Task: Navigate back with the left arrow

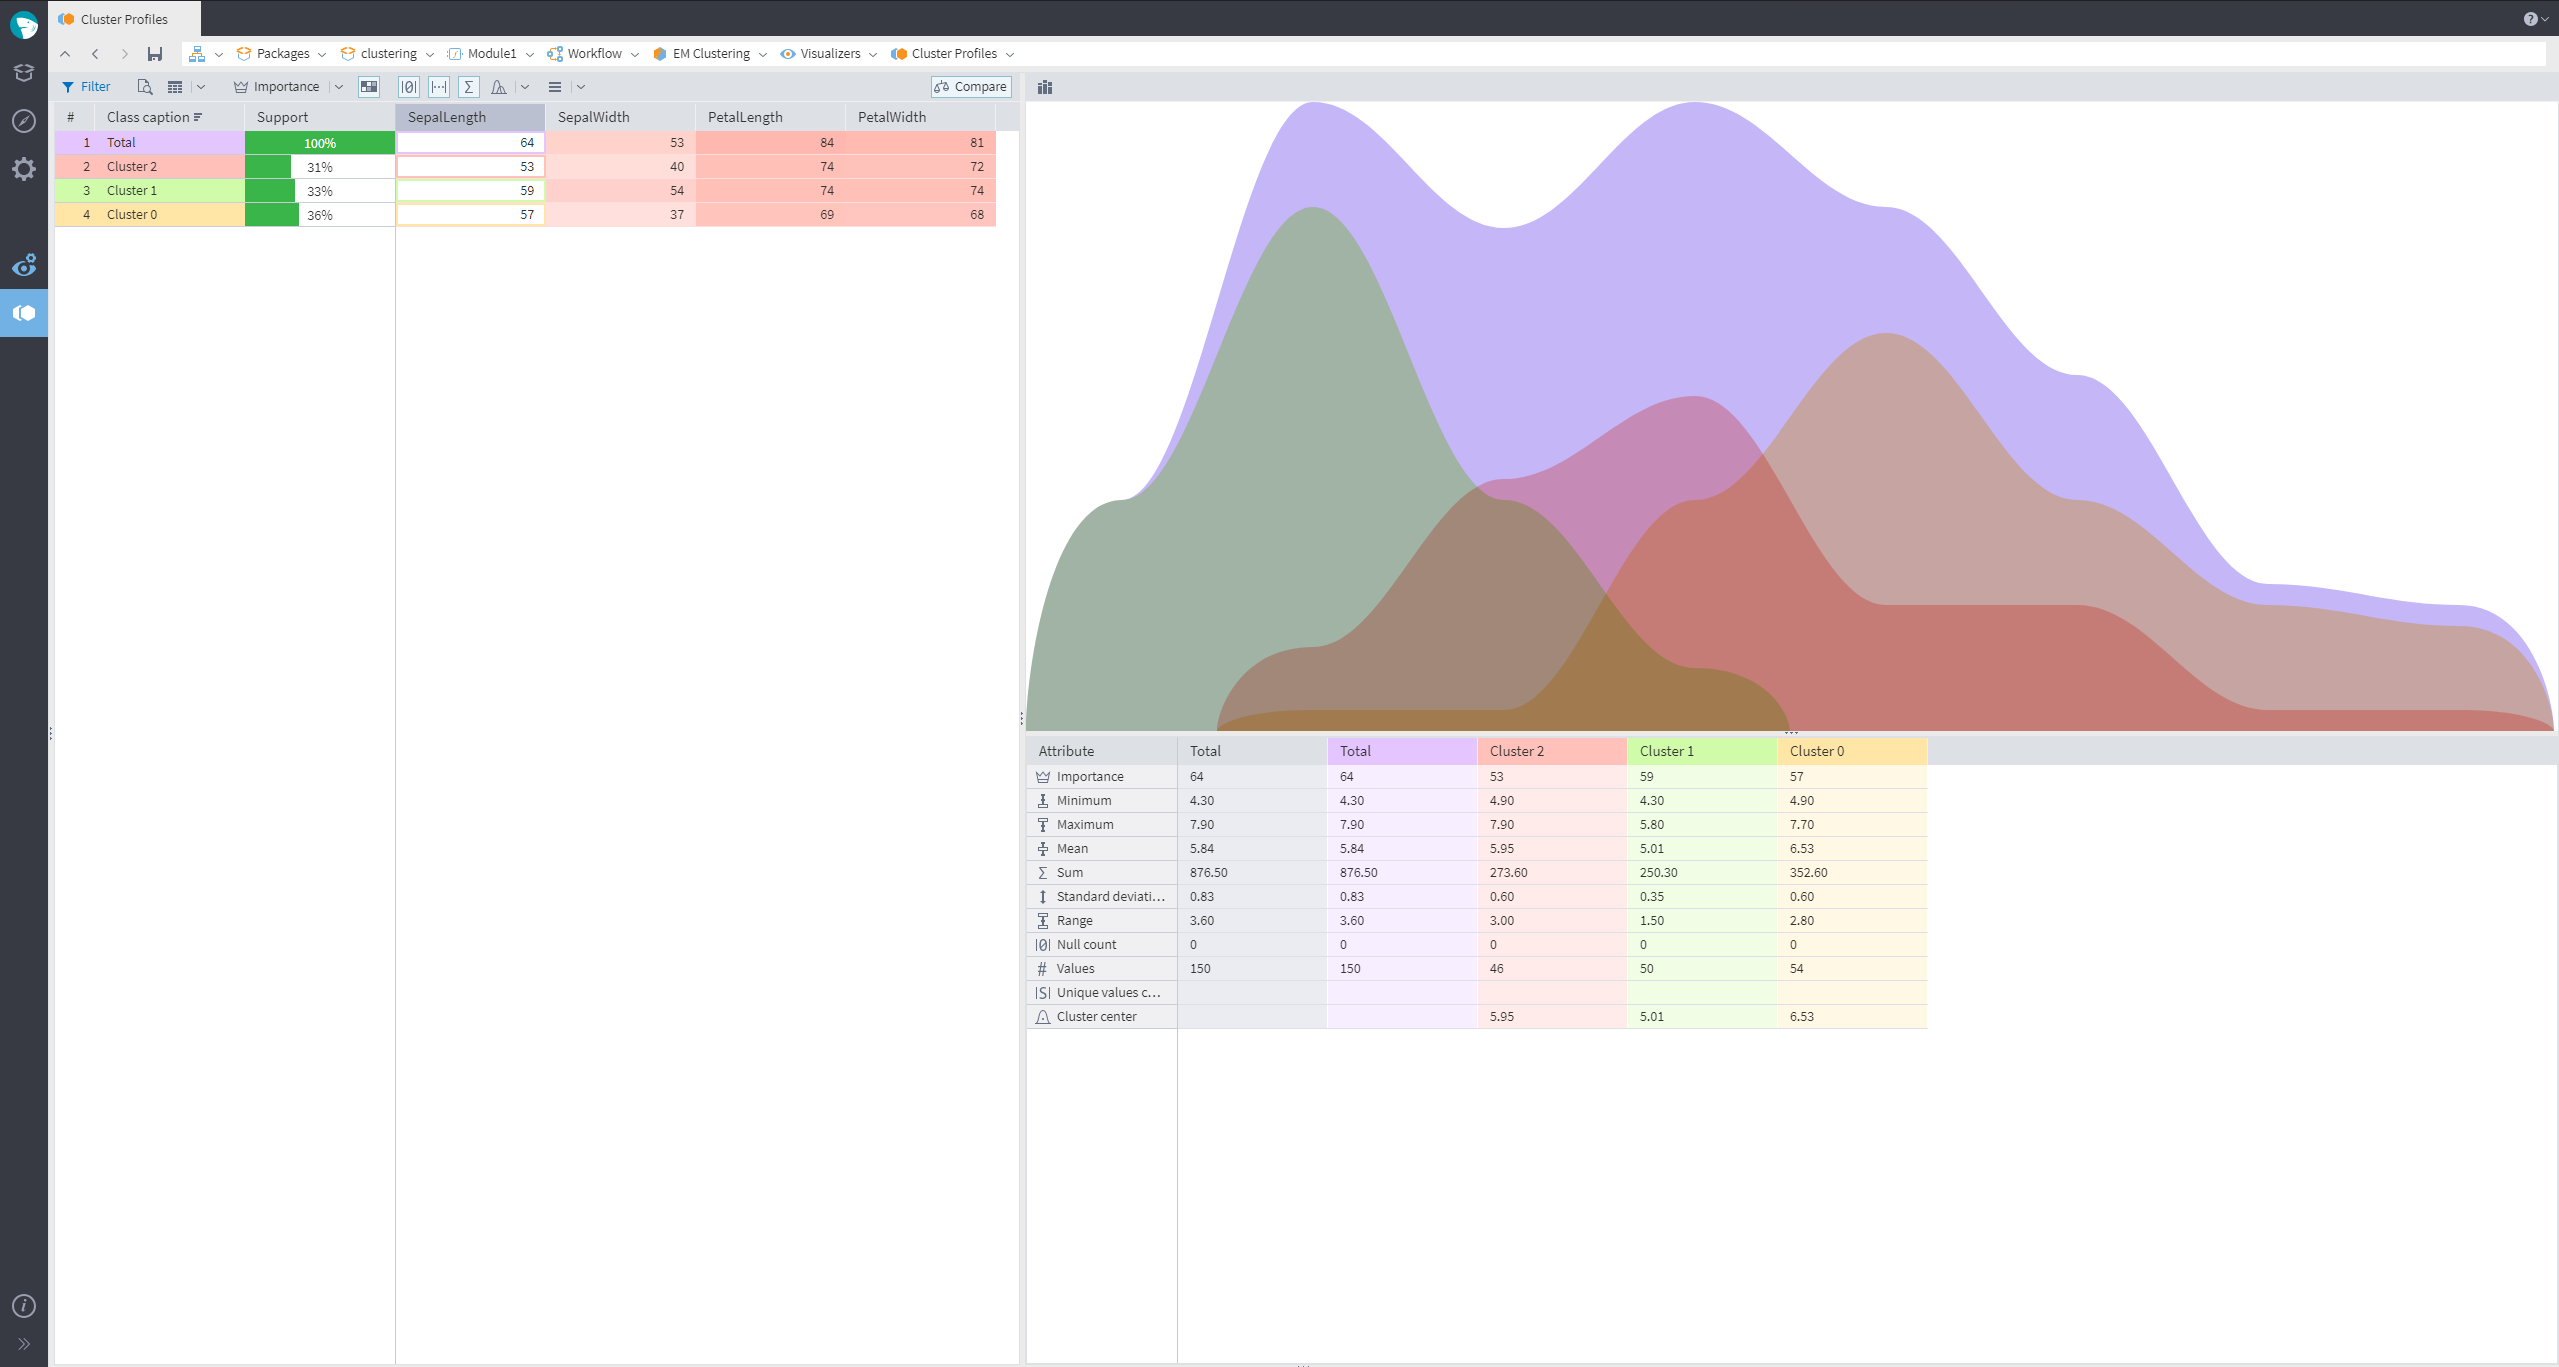Action: [x=95, y=54]
